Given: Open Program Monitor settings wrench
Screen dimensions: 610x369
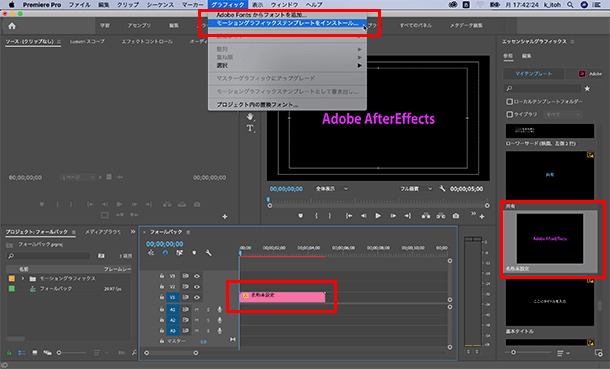Looking at the screenshot, I should click(442, 189).
